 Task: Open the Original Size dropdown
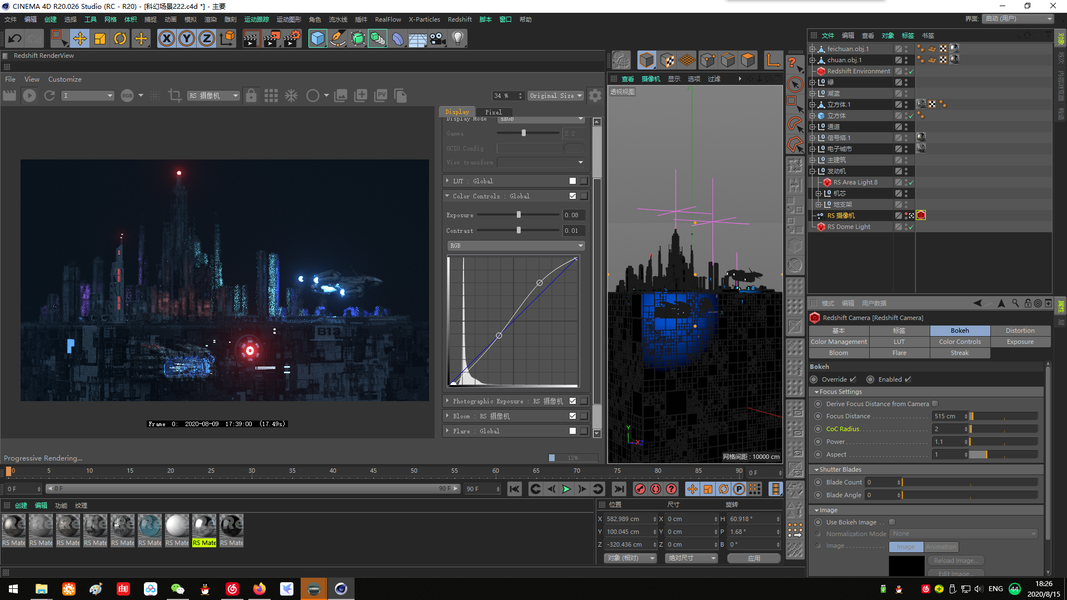[555, 96]
